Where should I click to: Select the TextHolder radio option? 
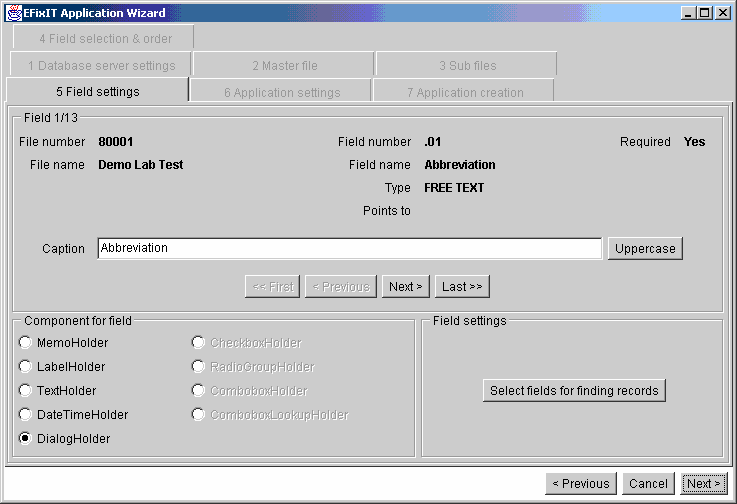tap(26, 391)
